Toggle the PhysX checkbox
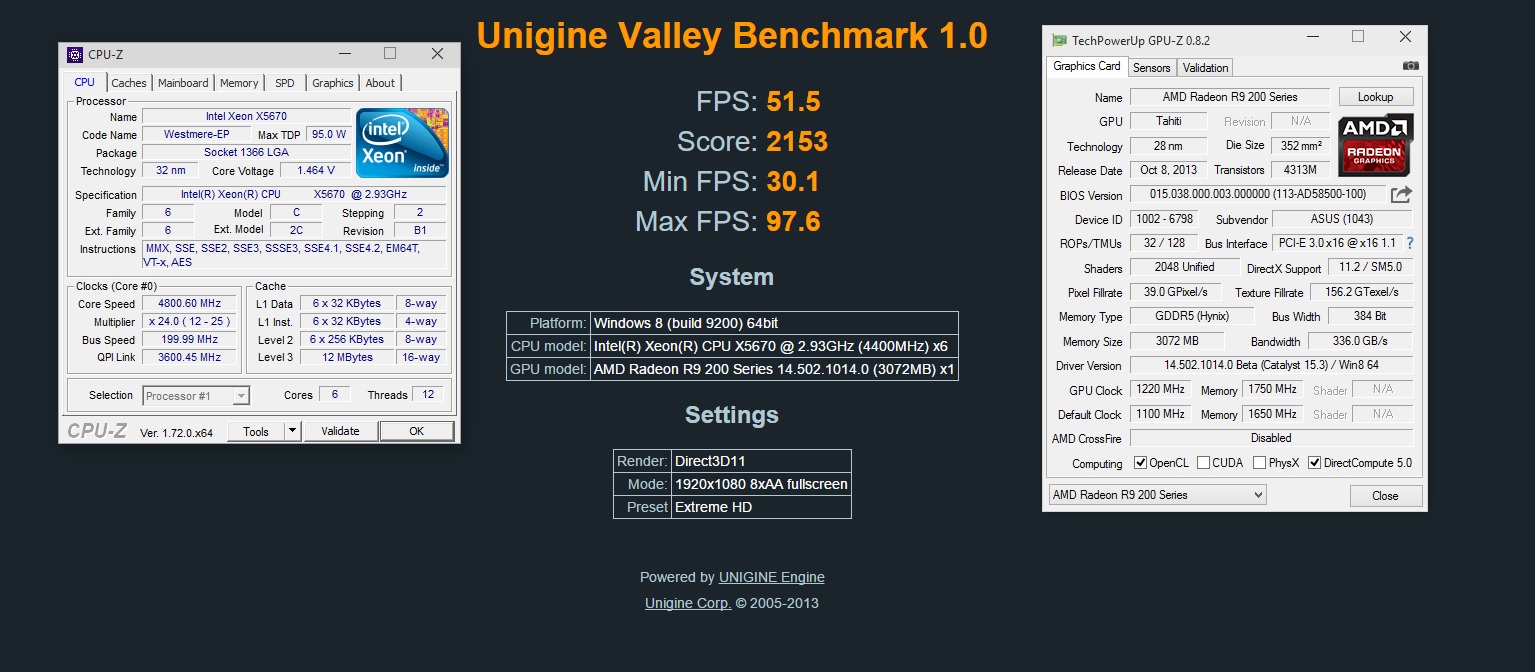The width and height of the screenshot is (1535, 672). [x=1258, y=463]
